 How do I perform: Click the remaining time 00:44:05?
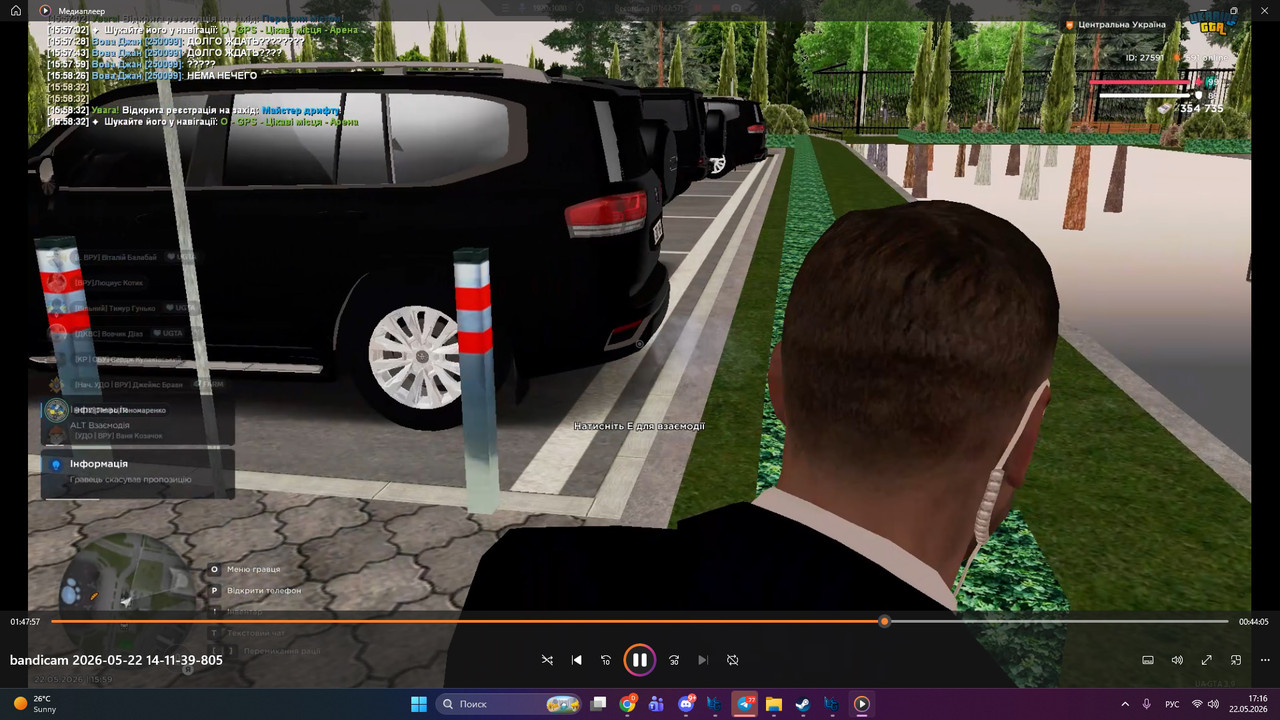coord(1254,622)
